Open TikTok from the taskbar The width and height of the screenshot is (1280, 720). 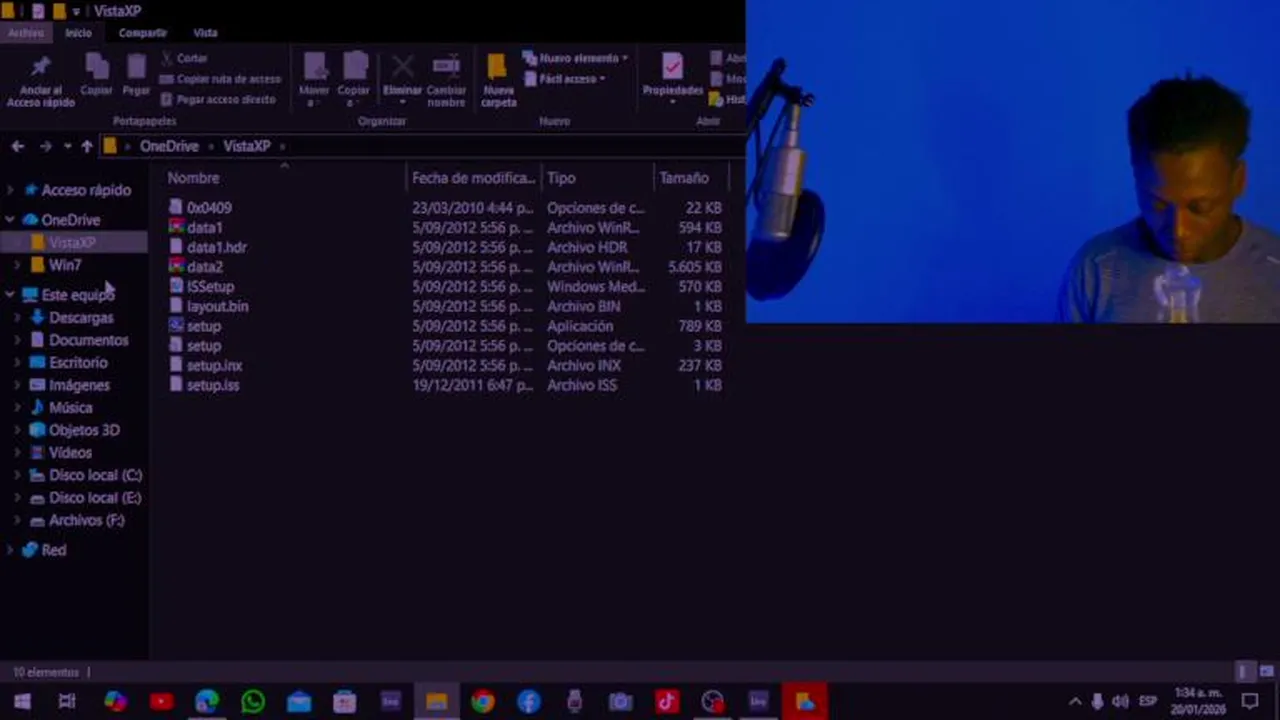click(x=667, y=702)
